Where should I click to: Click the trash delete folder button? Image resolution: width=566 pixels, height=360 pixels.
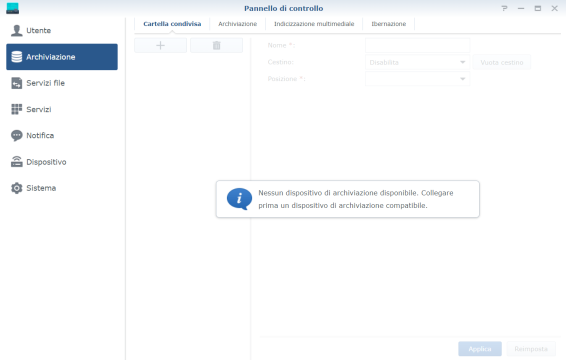point(217,45)
